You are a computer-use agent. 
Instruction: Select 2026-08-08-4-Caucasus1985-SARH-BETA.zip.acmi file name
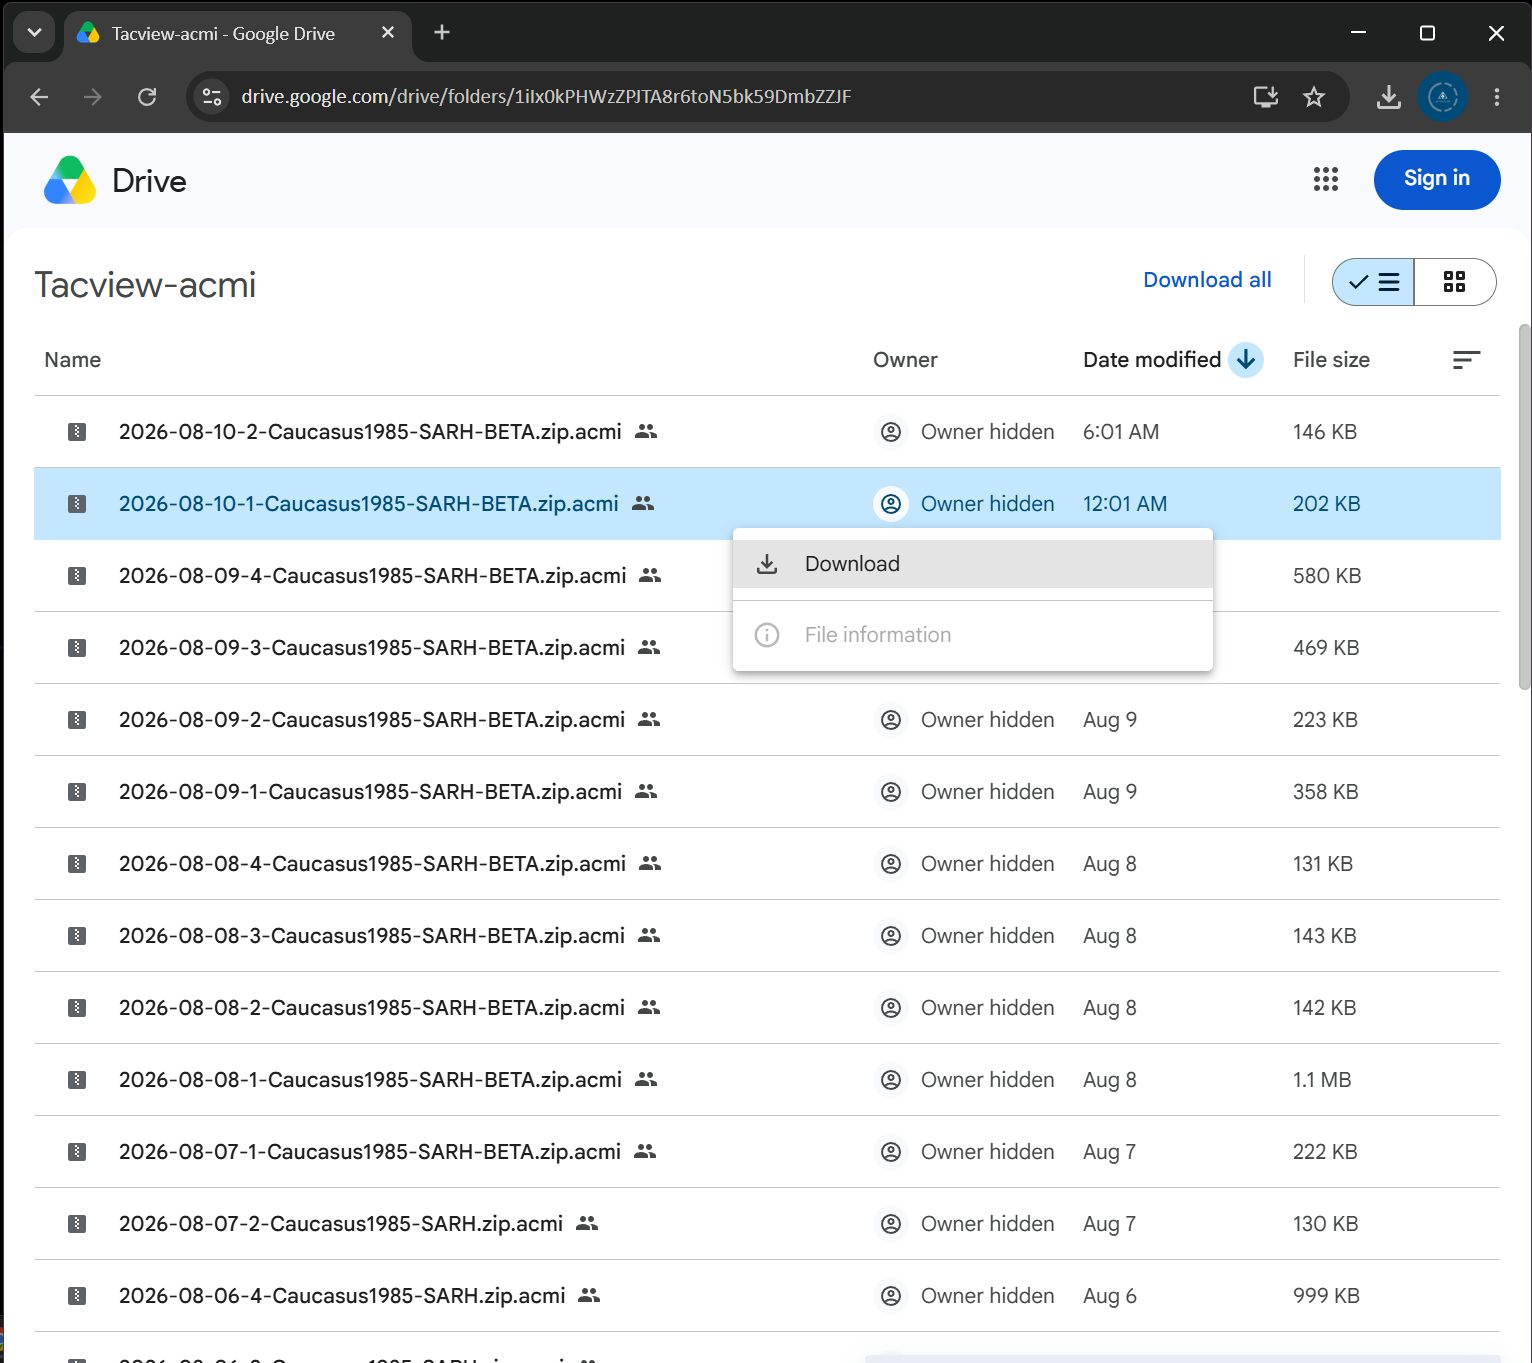coord(373,864)
